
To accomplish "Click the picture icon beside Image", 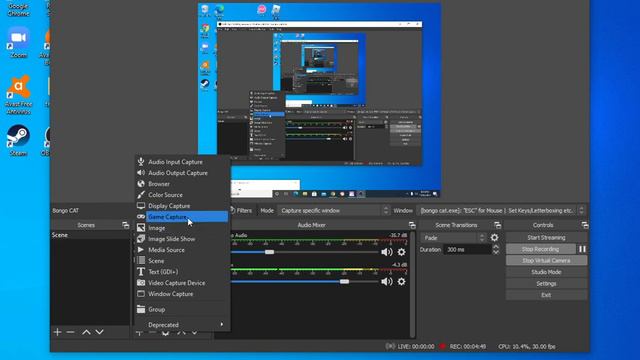I will 141,228.
